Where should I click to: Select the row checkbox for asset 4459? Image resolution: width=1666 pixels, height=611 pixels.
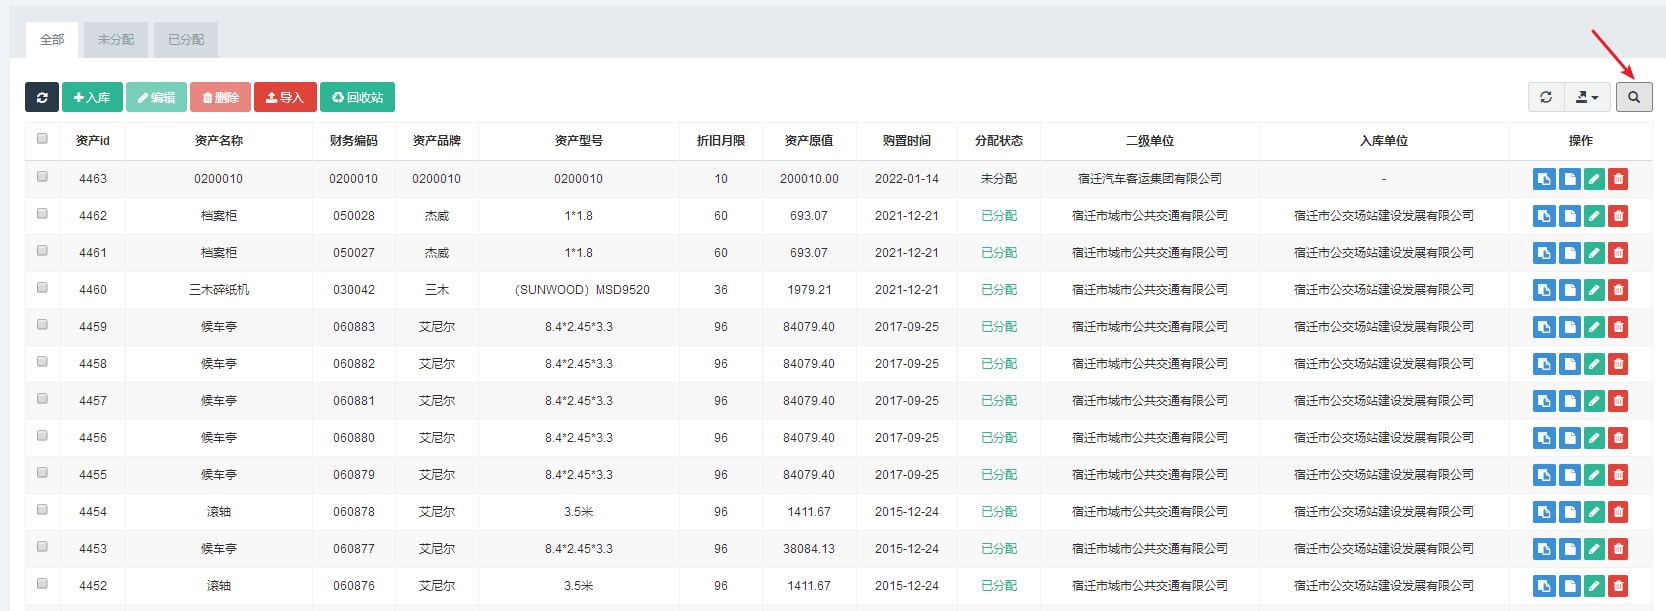42,325
